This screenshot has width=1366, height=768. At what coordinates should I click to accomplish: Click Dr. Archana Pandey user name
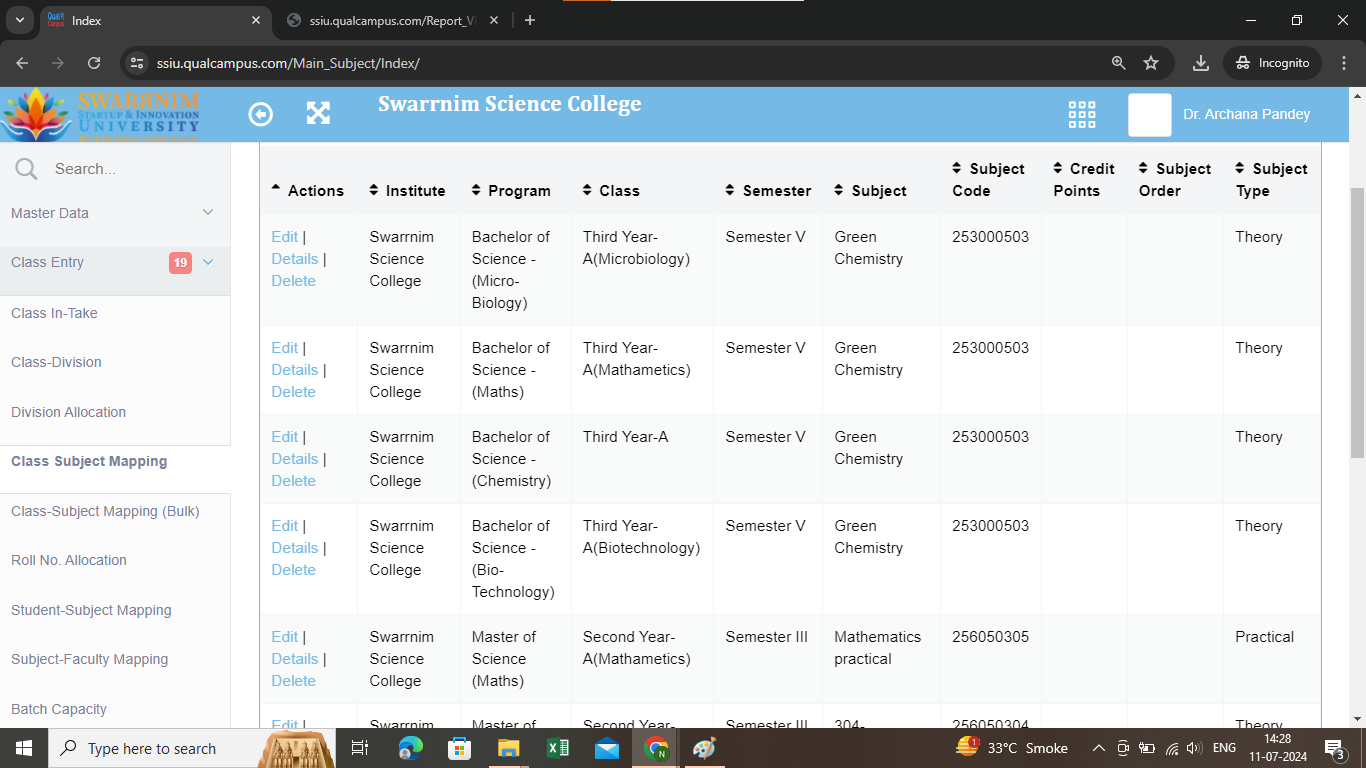1246,114
